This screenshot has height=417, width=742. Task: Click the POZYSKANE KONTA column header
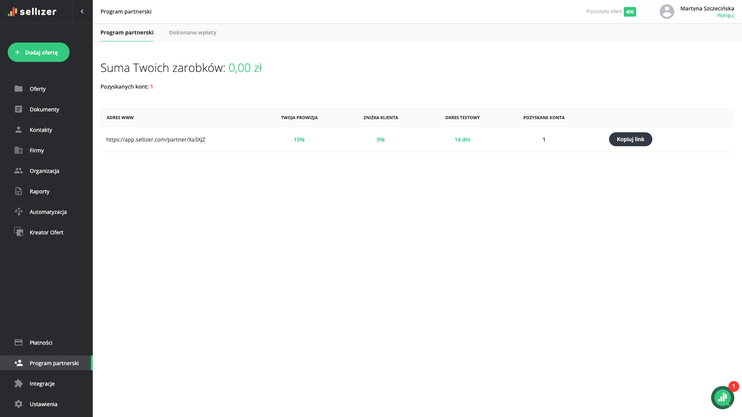(x=544, y=117)
